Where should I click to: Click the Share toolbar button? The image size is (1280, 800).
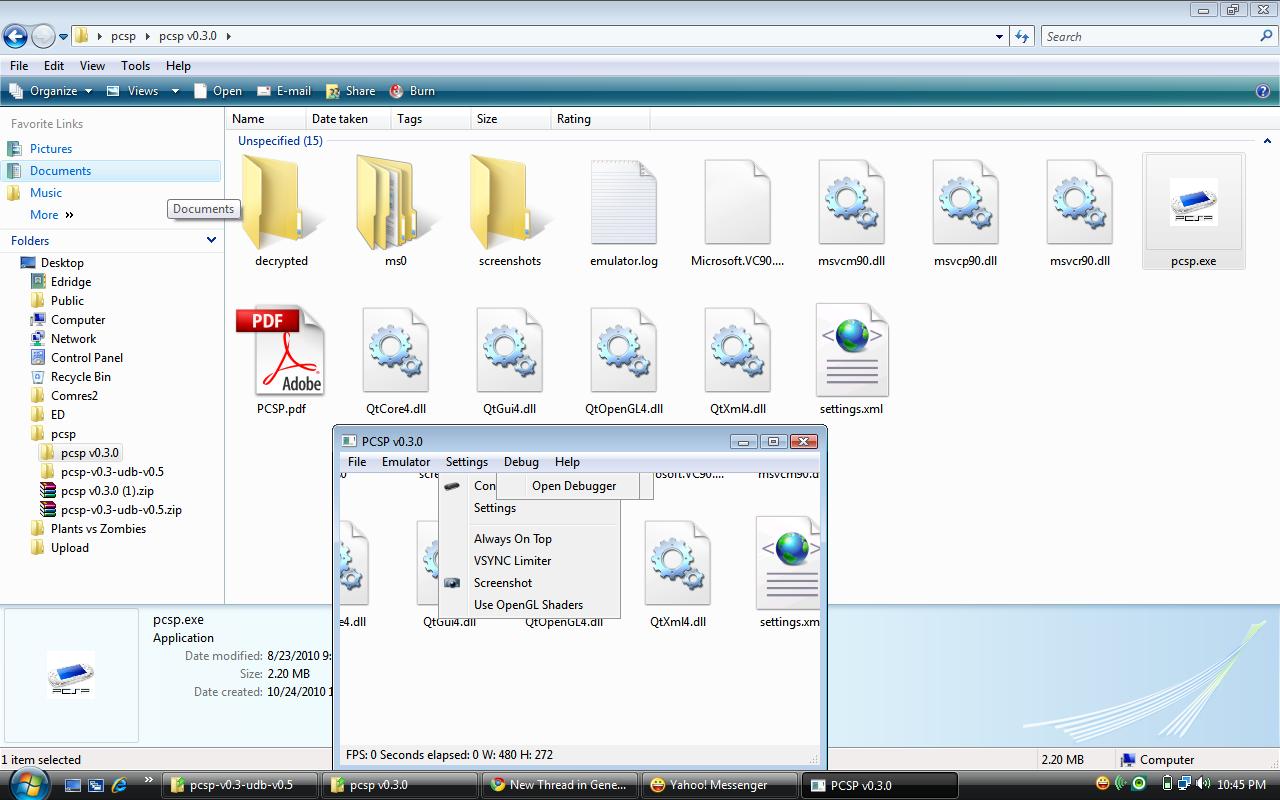351,91
